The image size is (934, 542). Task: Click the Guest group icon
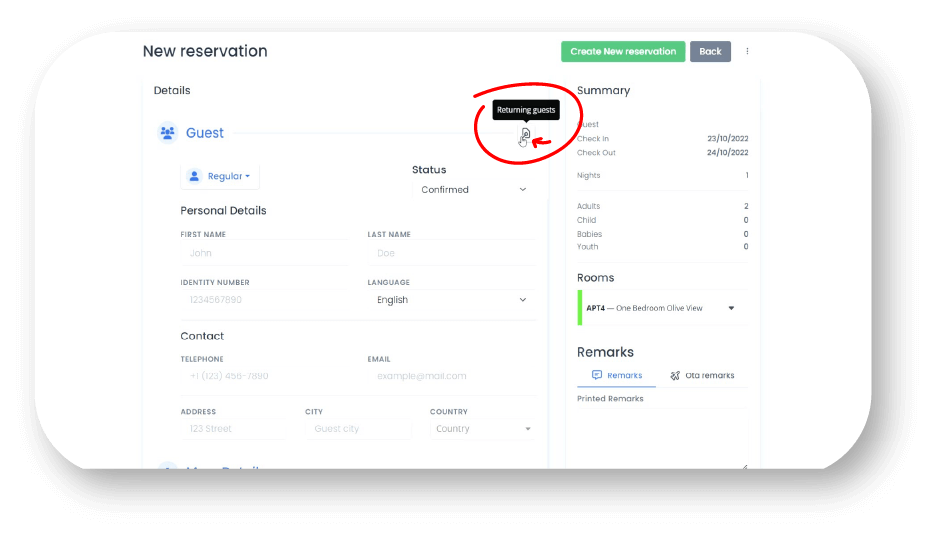[167, 132]
